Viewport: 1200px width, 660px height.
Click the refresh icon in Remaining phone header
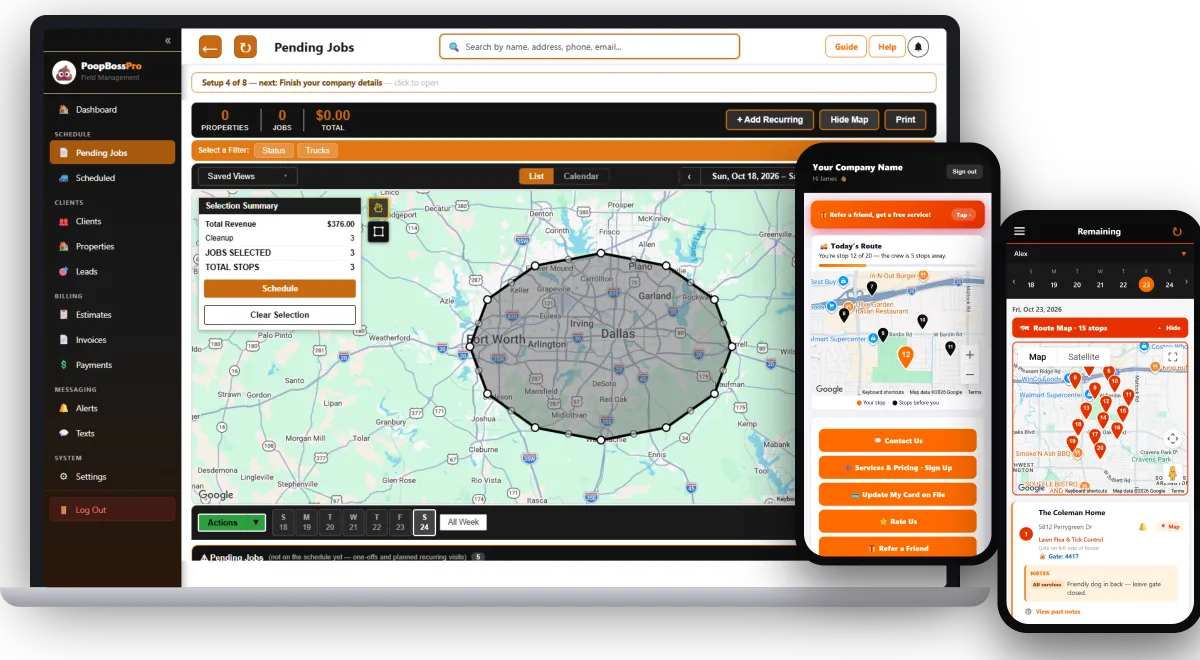coord(1177,231)
